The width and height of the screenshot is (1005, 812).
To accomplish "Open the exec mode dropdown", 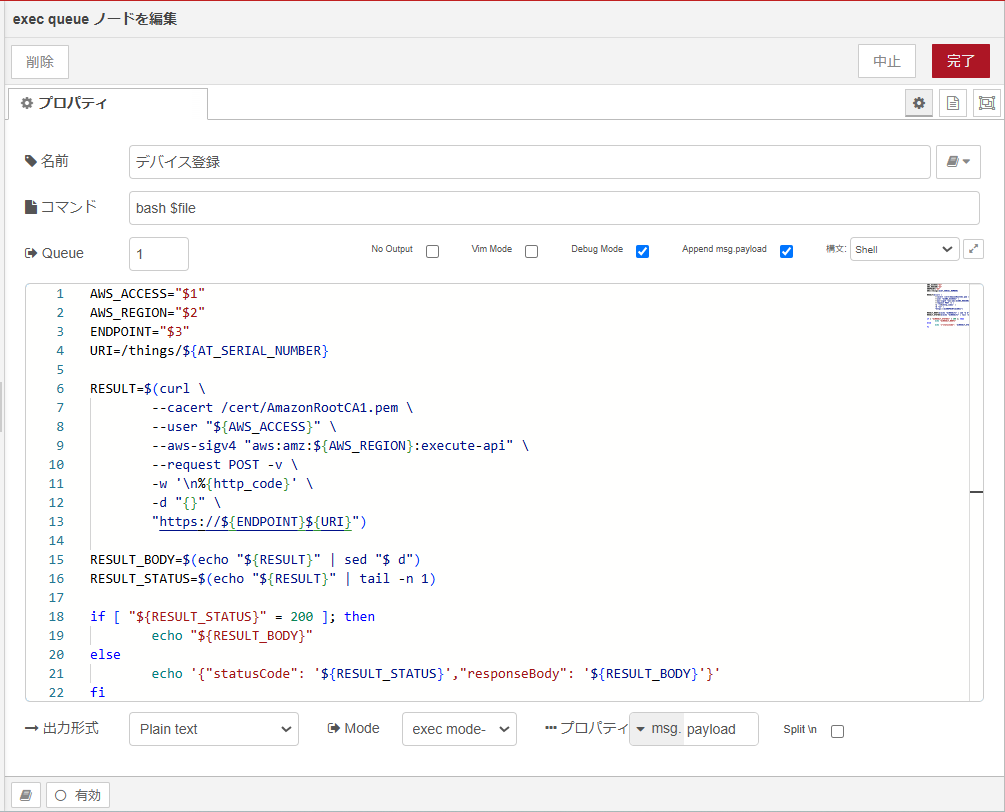I will point(460,729).
